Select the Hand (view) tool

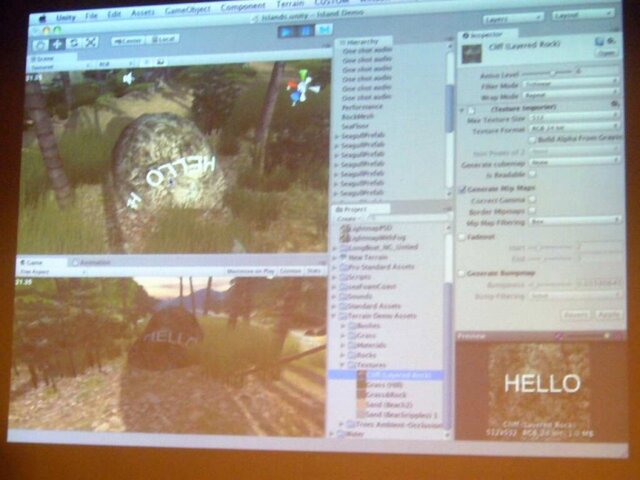[x=40, y=44]
